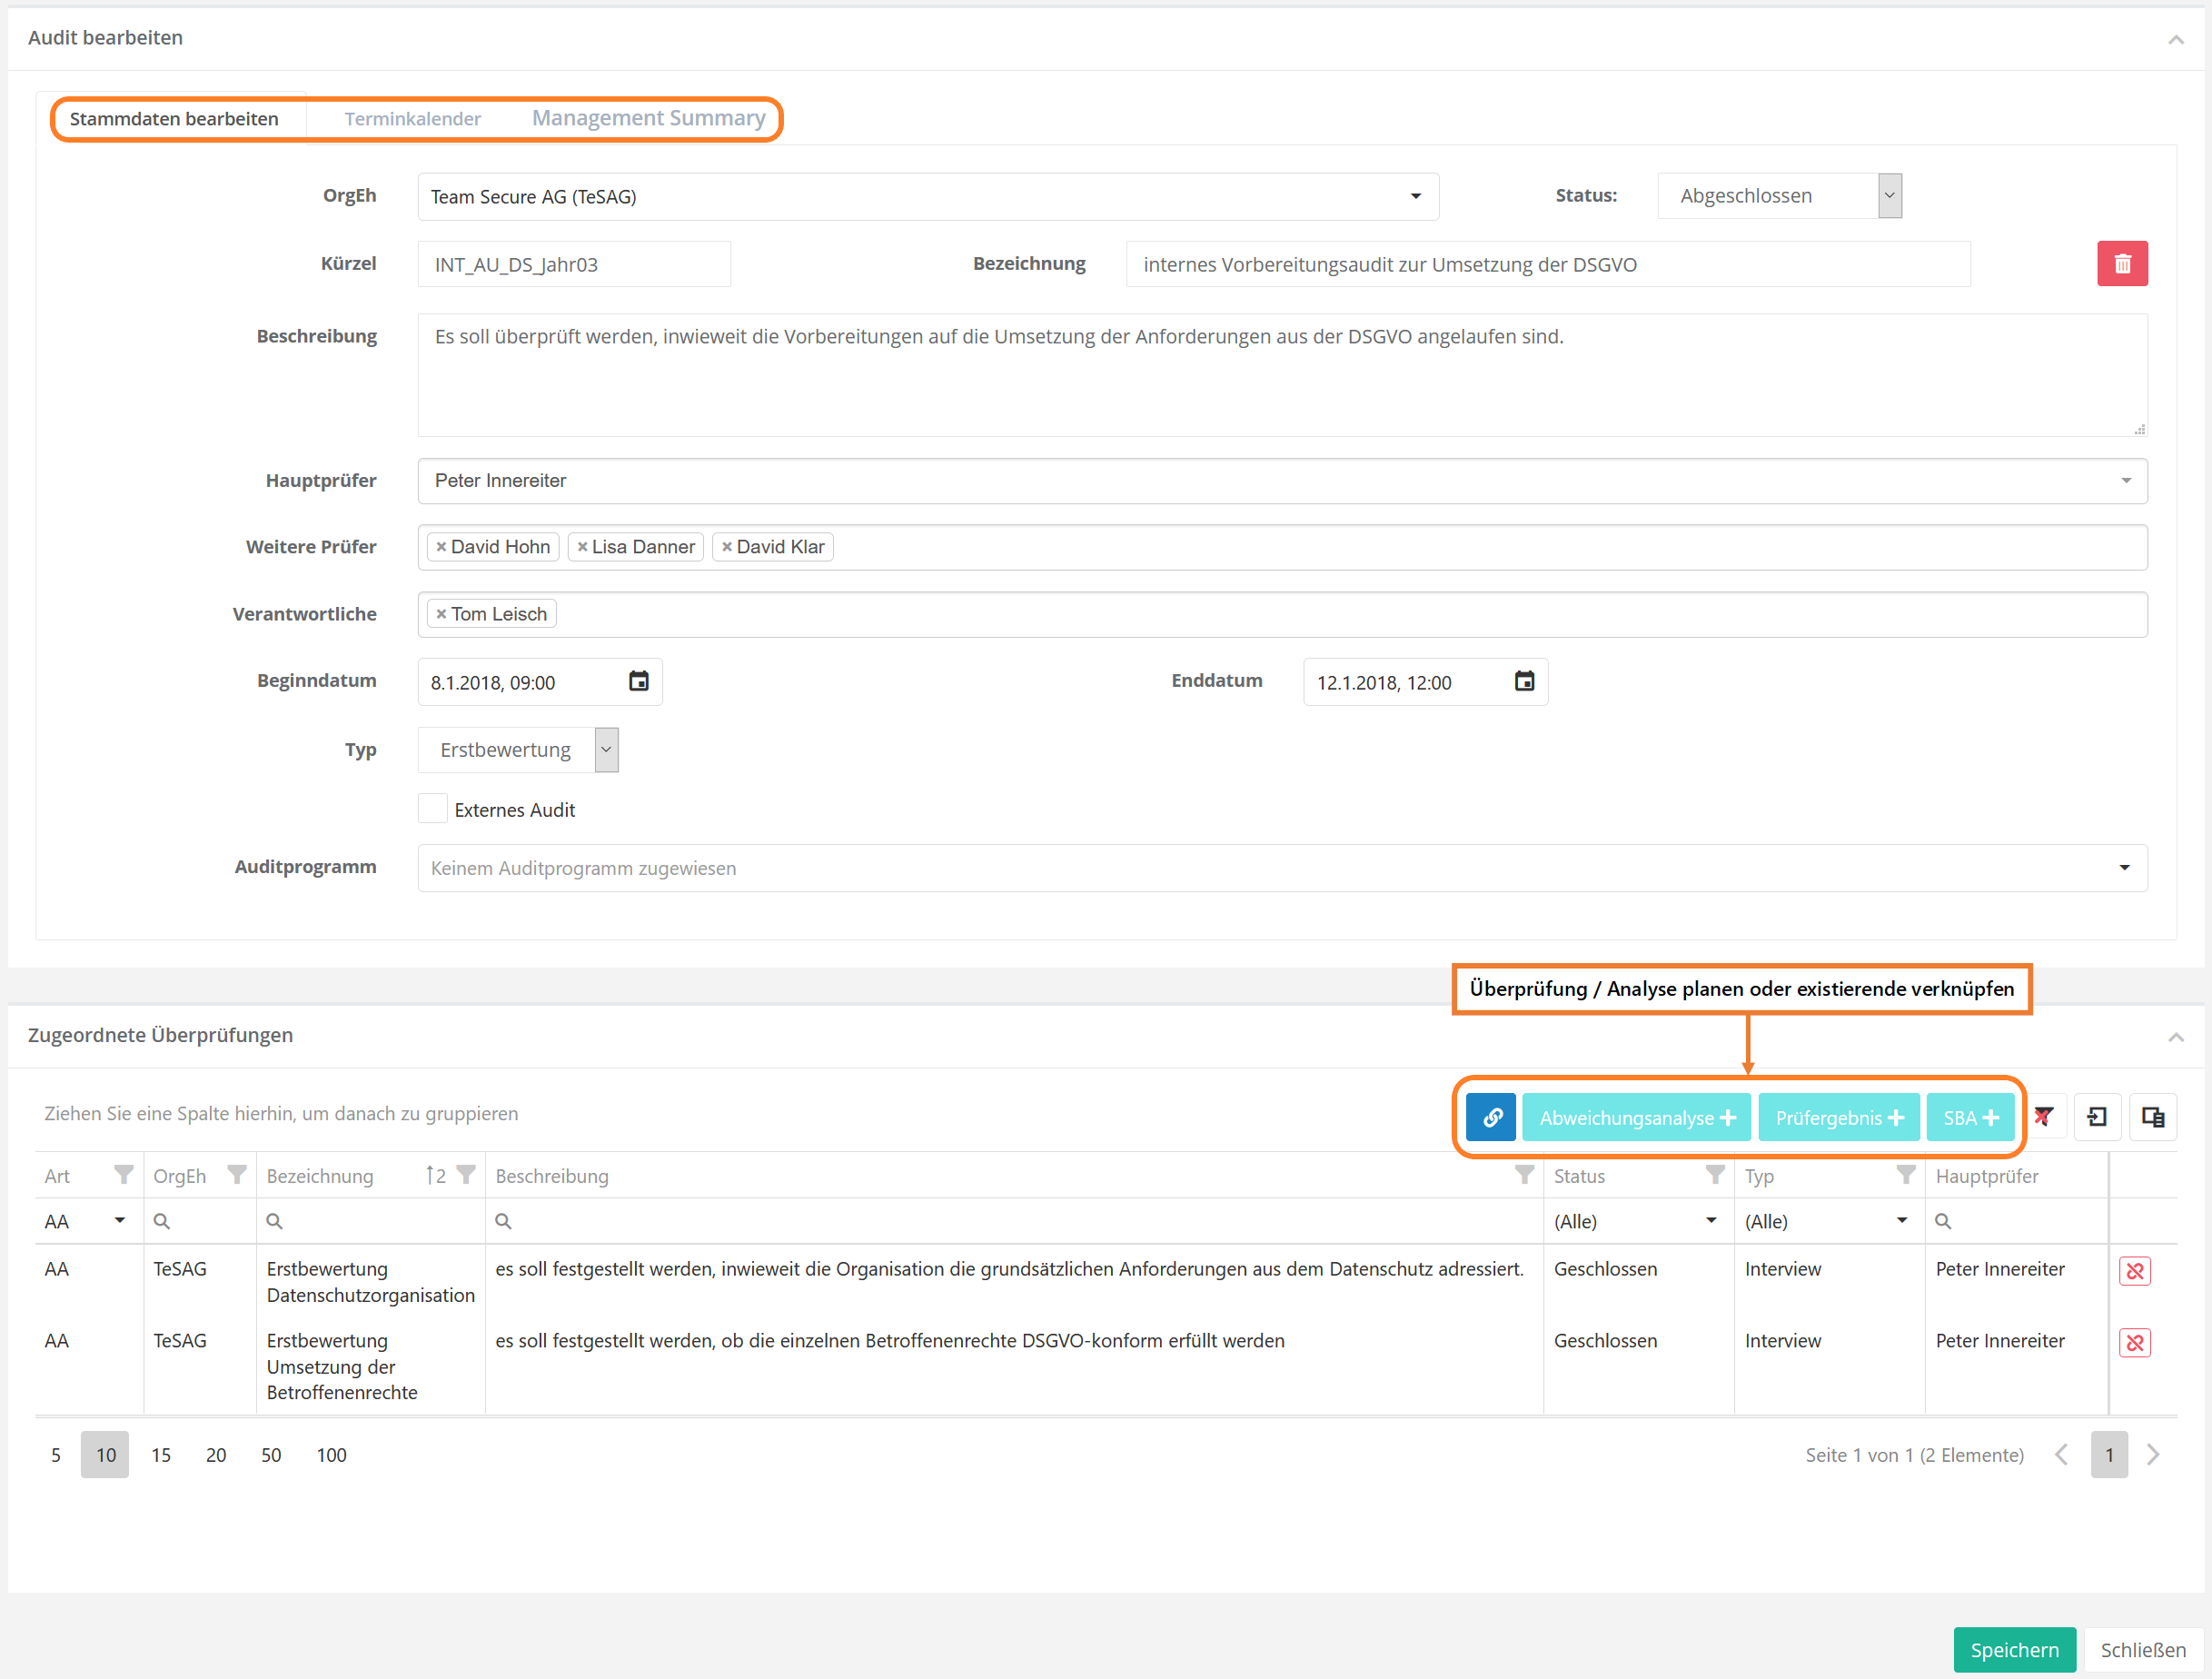Unlink the Erstbewertung Datenschutzorganisation row
Image resolution: width=2212 pixels, height=1679 pixels.
pos(2134,1270)
